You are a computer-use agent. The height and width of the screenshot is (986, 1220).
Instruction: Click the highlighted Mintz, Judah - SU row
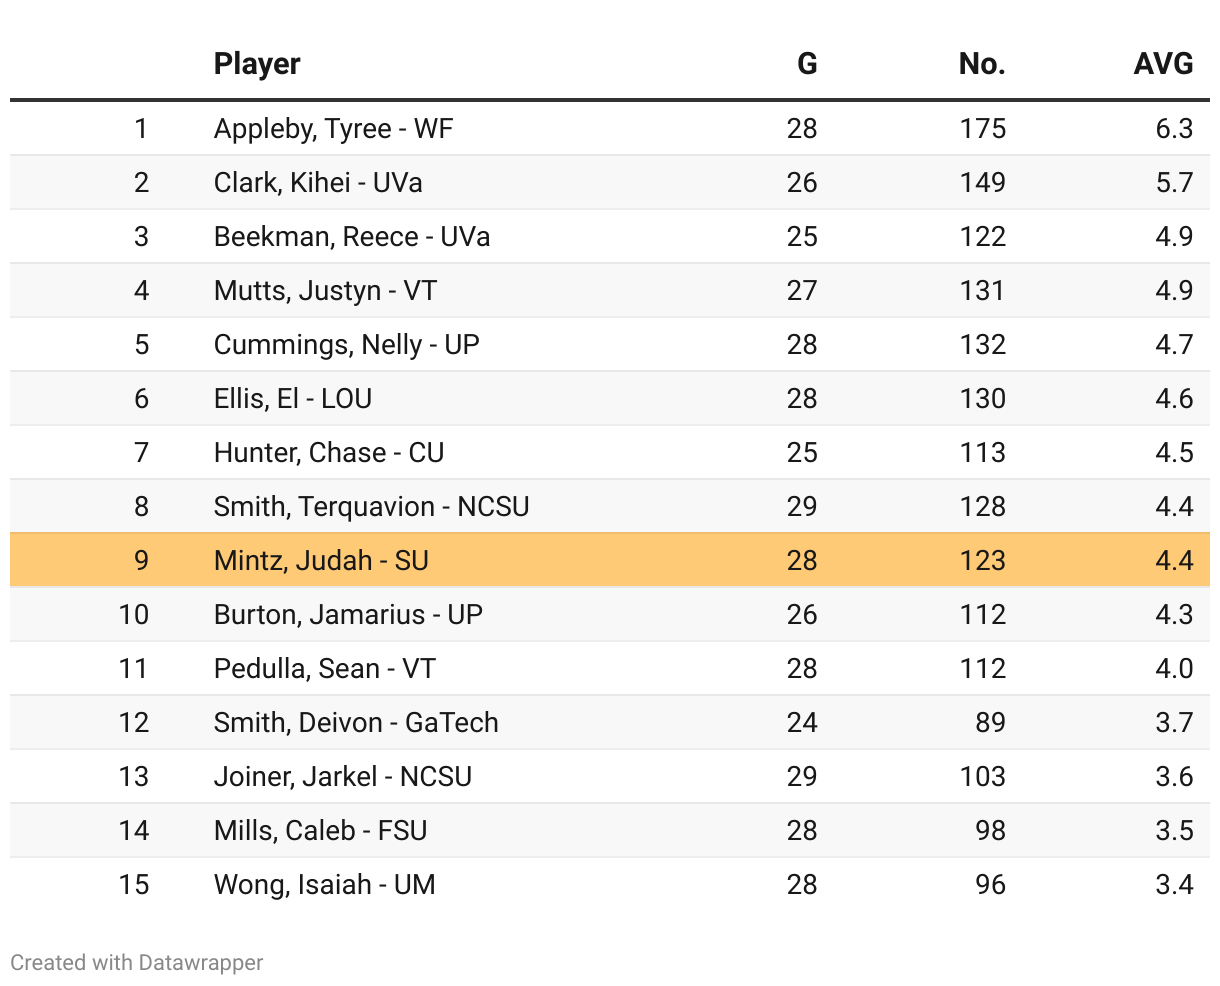point(321,561)
